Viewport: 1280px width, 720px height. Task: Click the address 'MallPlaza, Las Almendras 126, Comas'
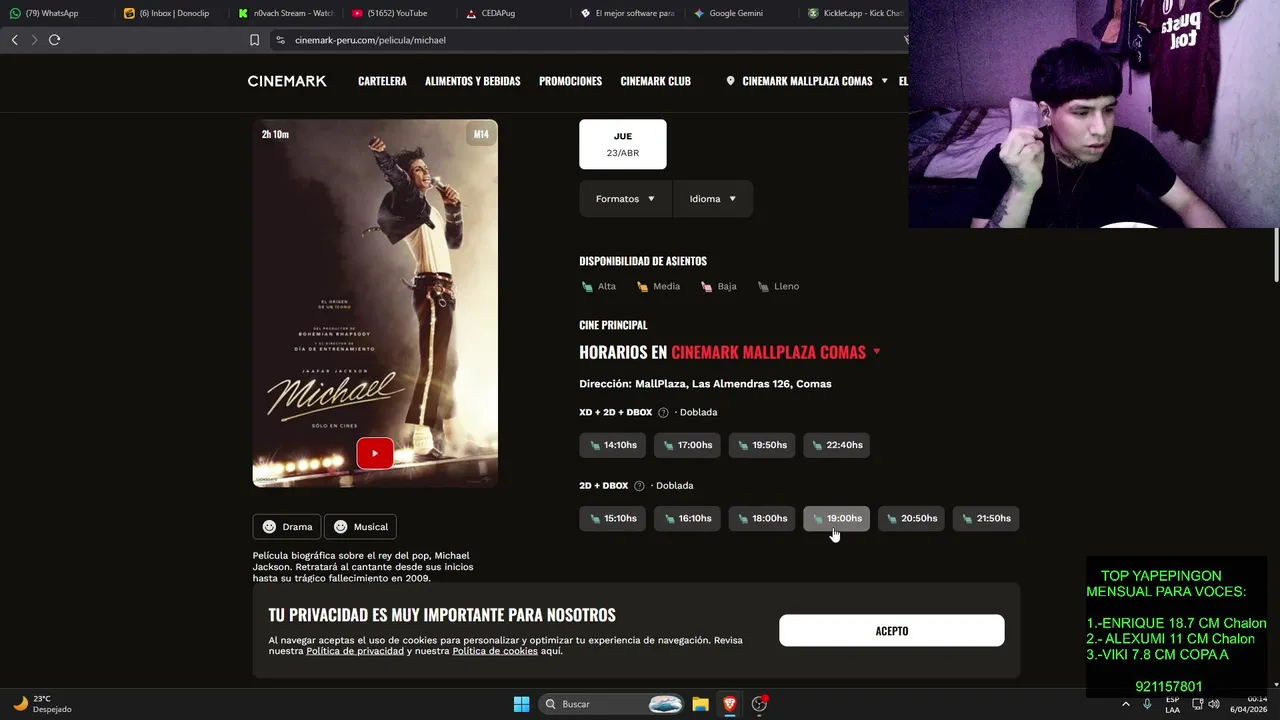[733, 384]
